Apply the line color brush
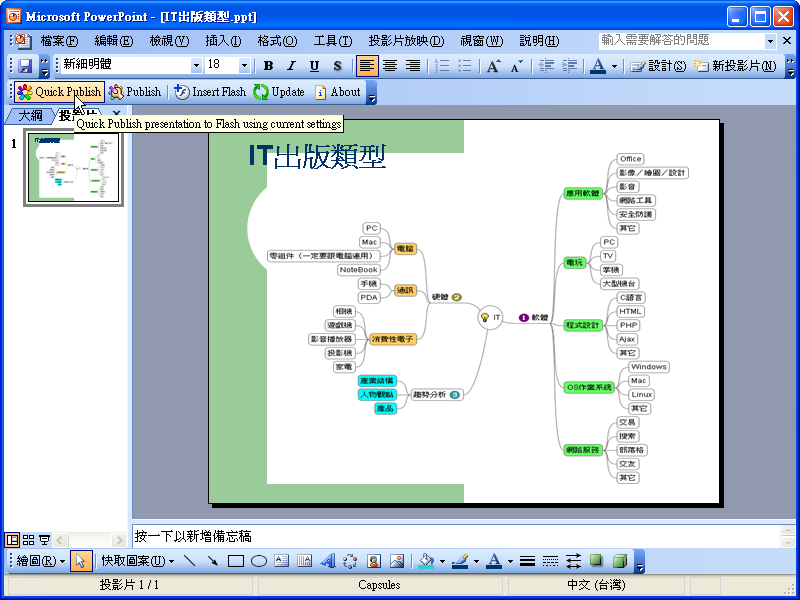 tap(460, 561)
